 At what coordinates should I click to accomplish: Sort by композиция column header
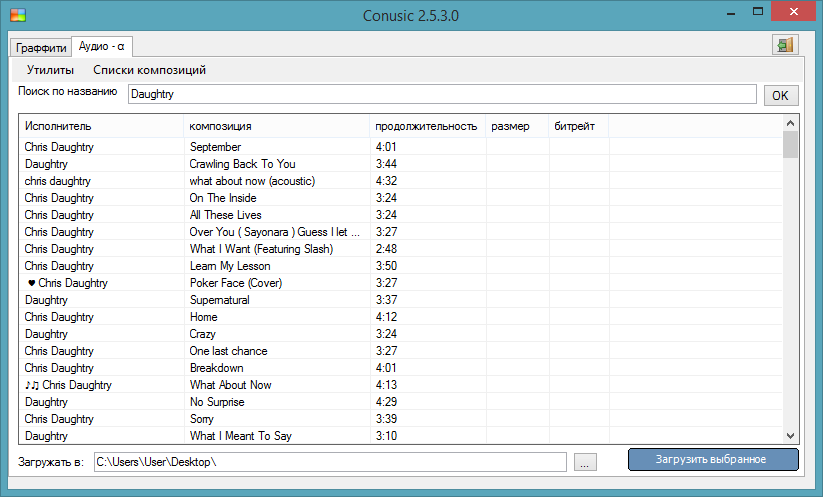277,126
